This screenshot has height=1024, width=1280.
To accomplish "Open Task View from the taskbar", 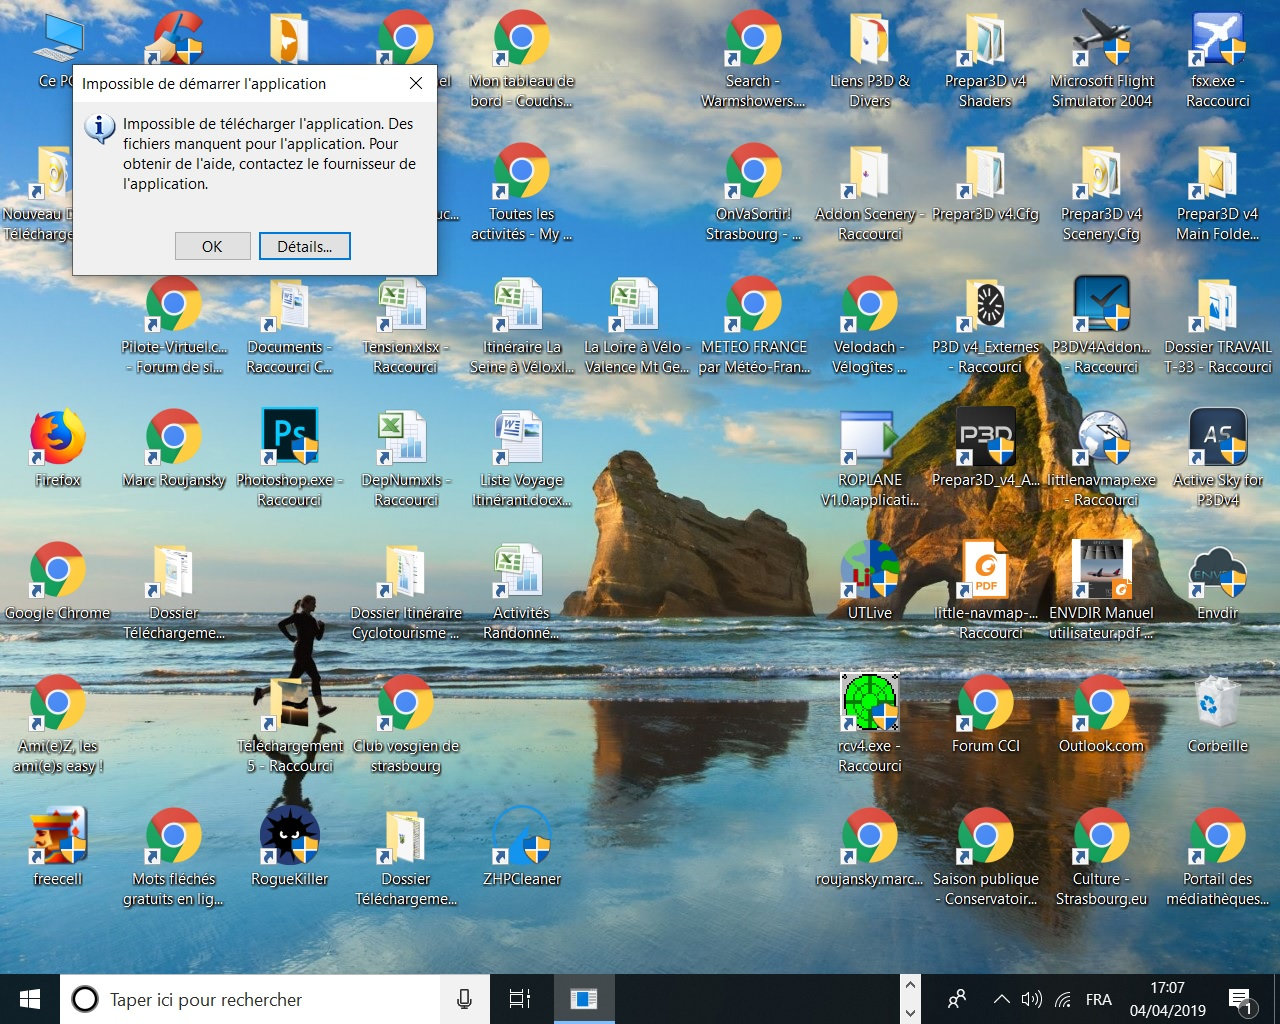I will click(520, 999).
